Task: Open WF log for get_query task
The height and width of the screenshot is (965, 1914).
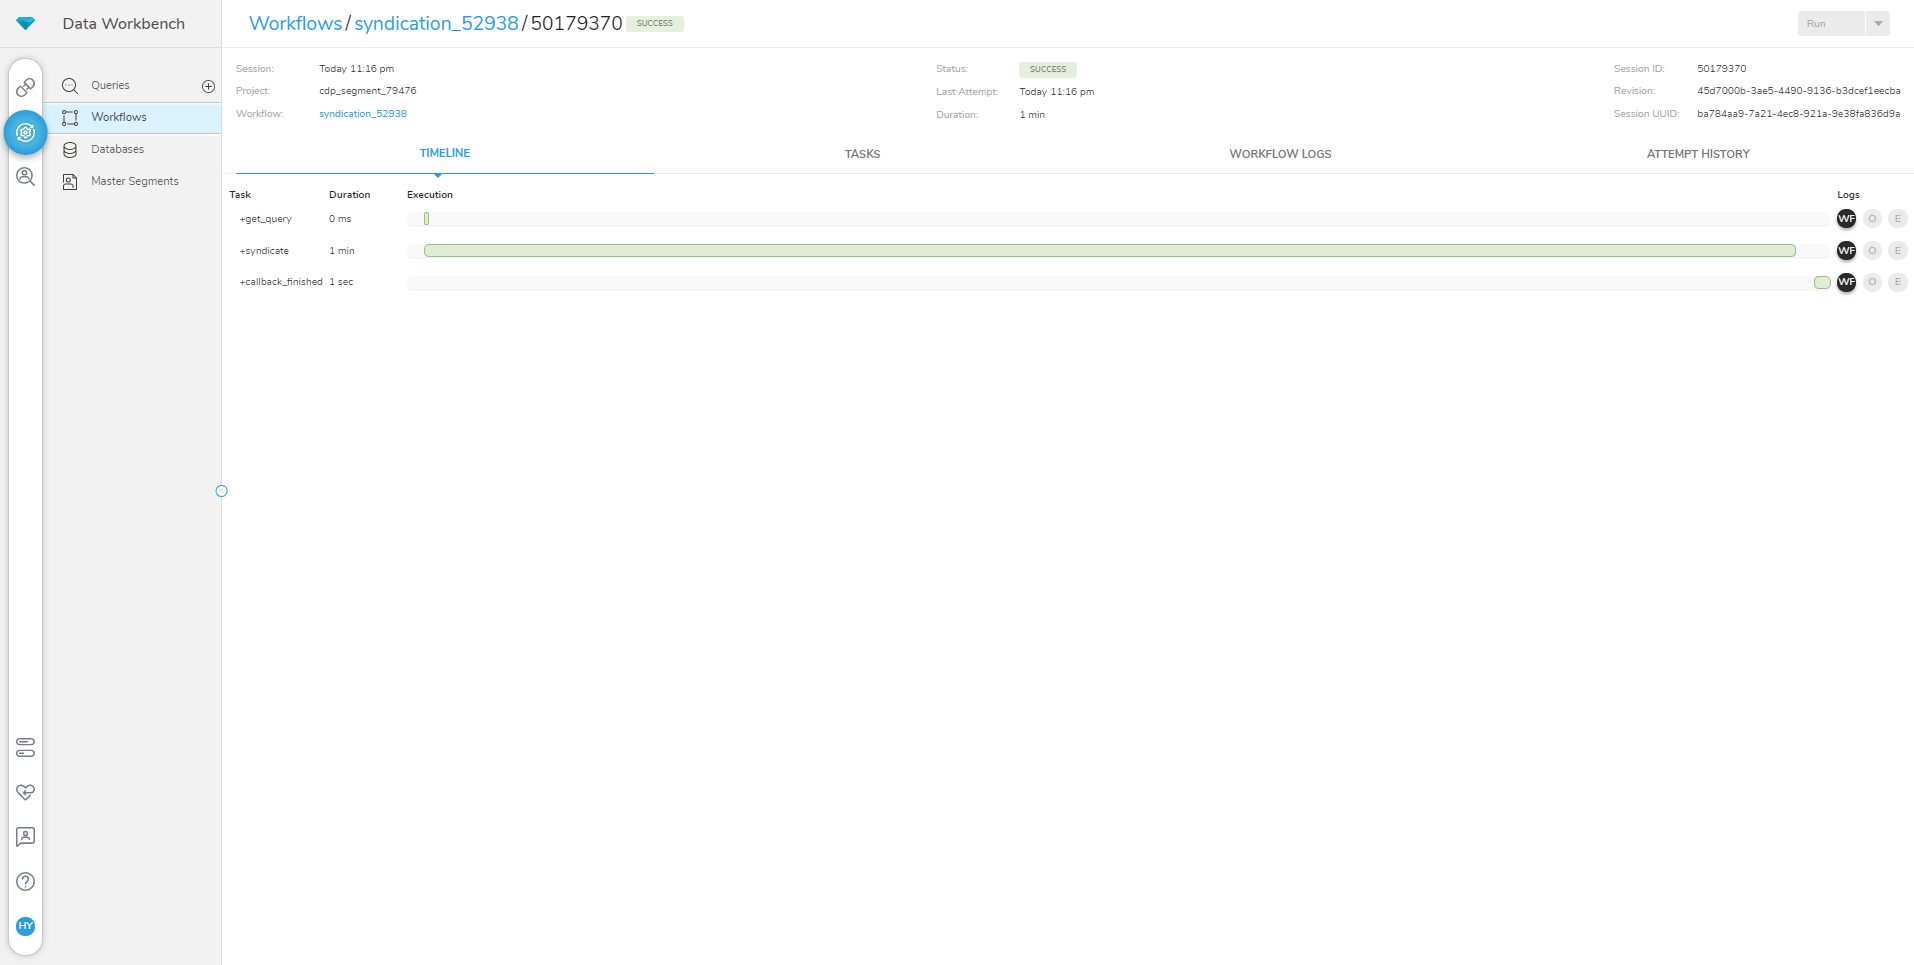Action: [1846, 219]
